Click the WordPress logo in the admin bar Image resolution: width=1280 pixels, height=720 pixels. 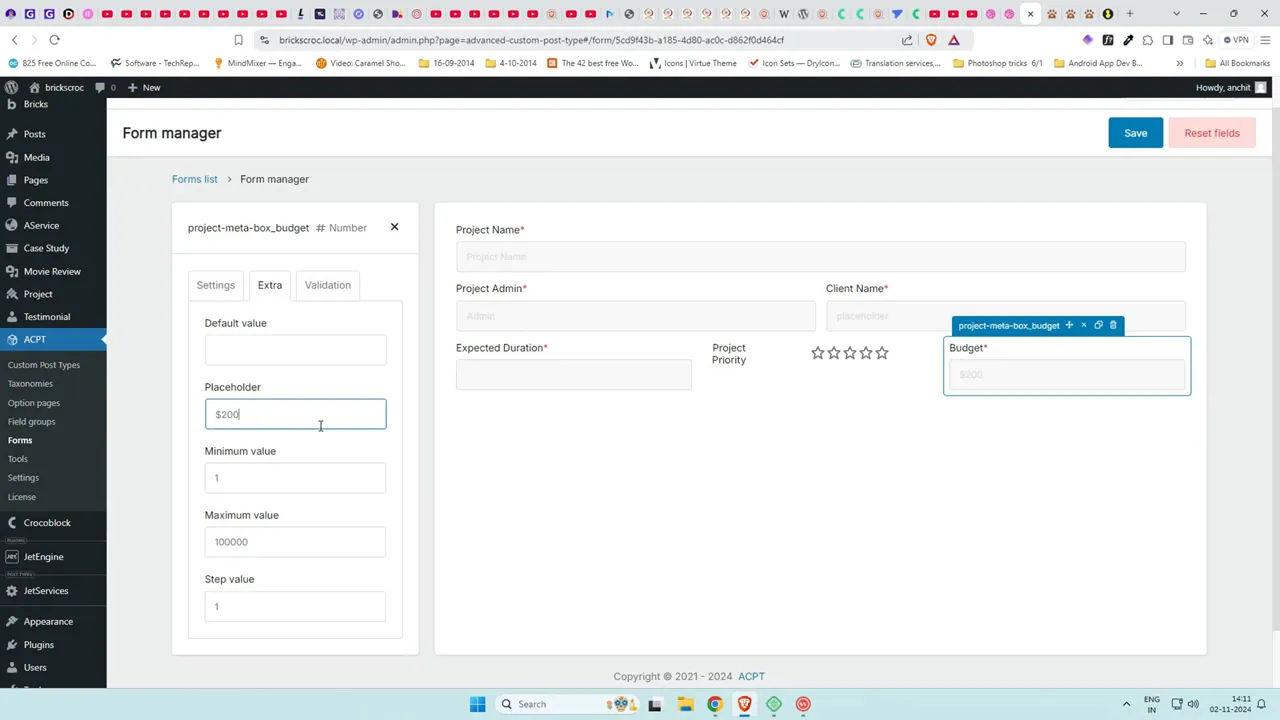[x=11, y=87]
